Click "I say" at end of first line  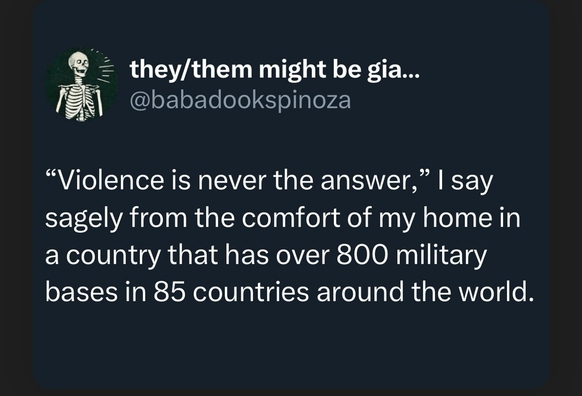[465, 182]
